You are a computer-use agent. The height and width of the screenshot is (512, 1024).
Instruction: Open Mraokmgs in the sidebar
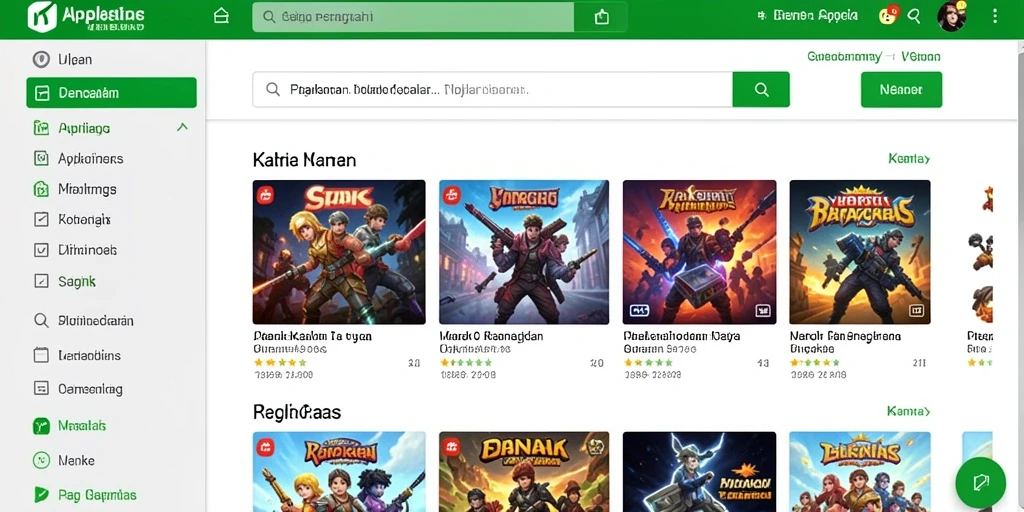coord(87,189)
